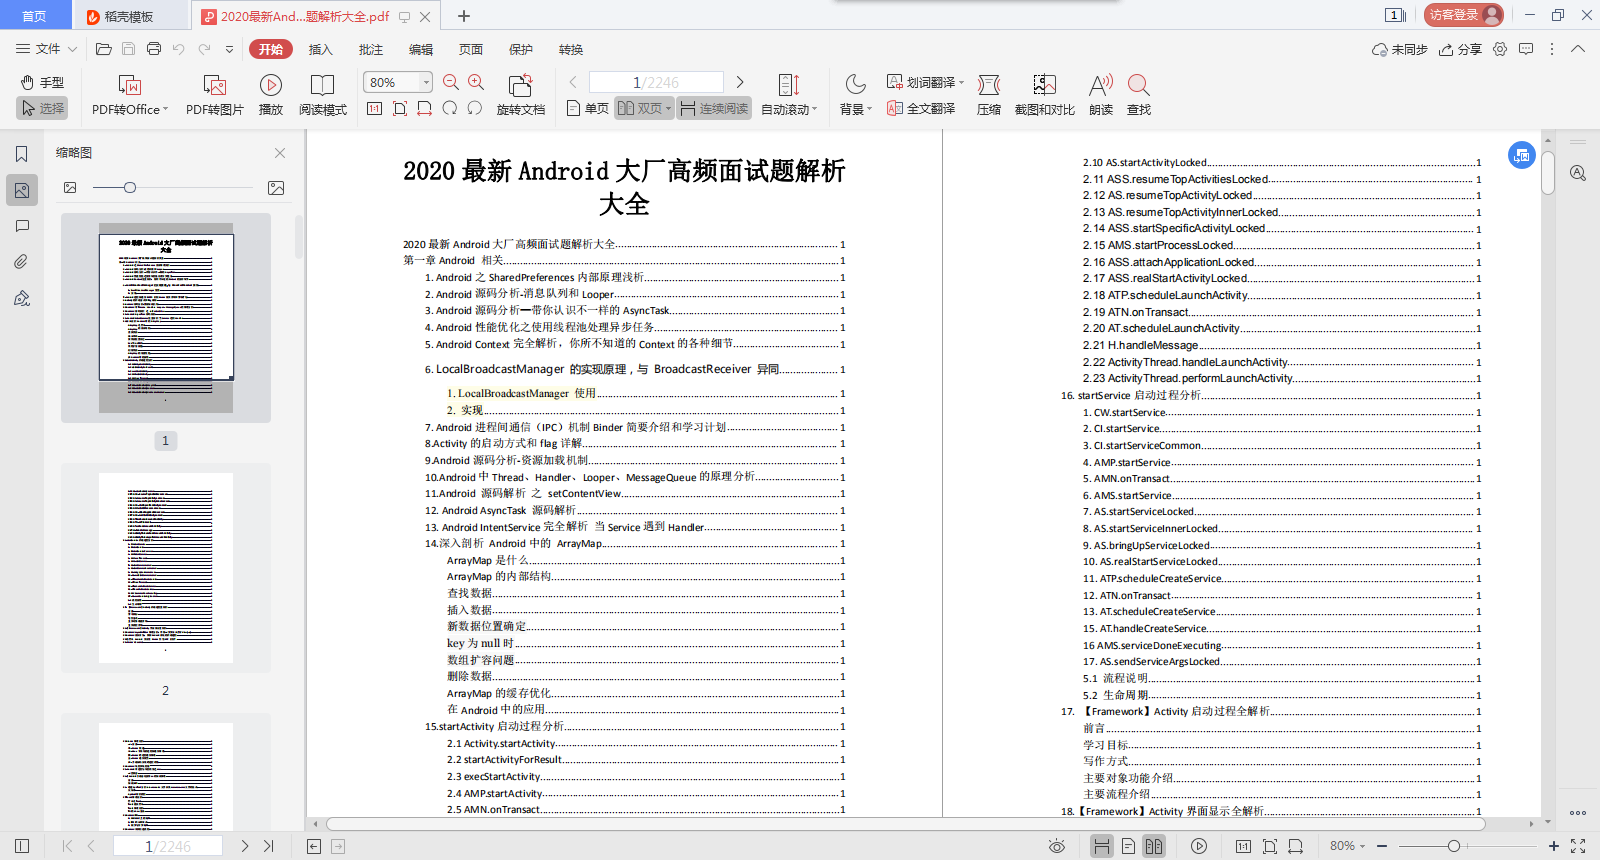Click the zoom in magnifier in toolbar
Viewport: 1600px width, 860px height.
[x=476, y=82]
